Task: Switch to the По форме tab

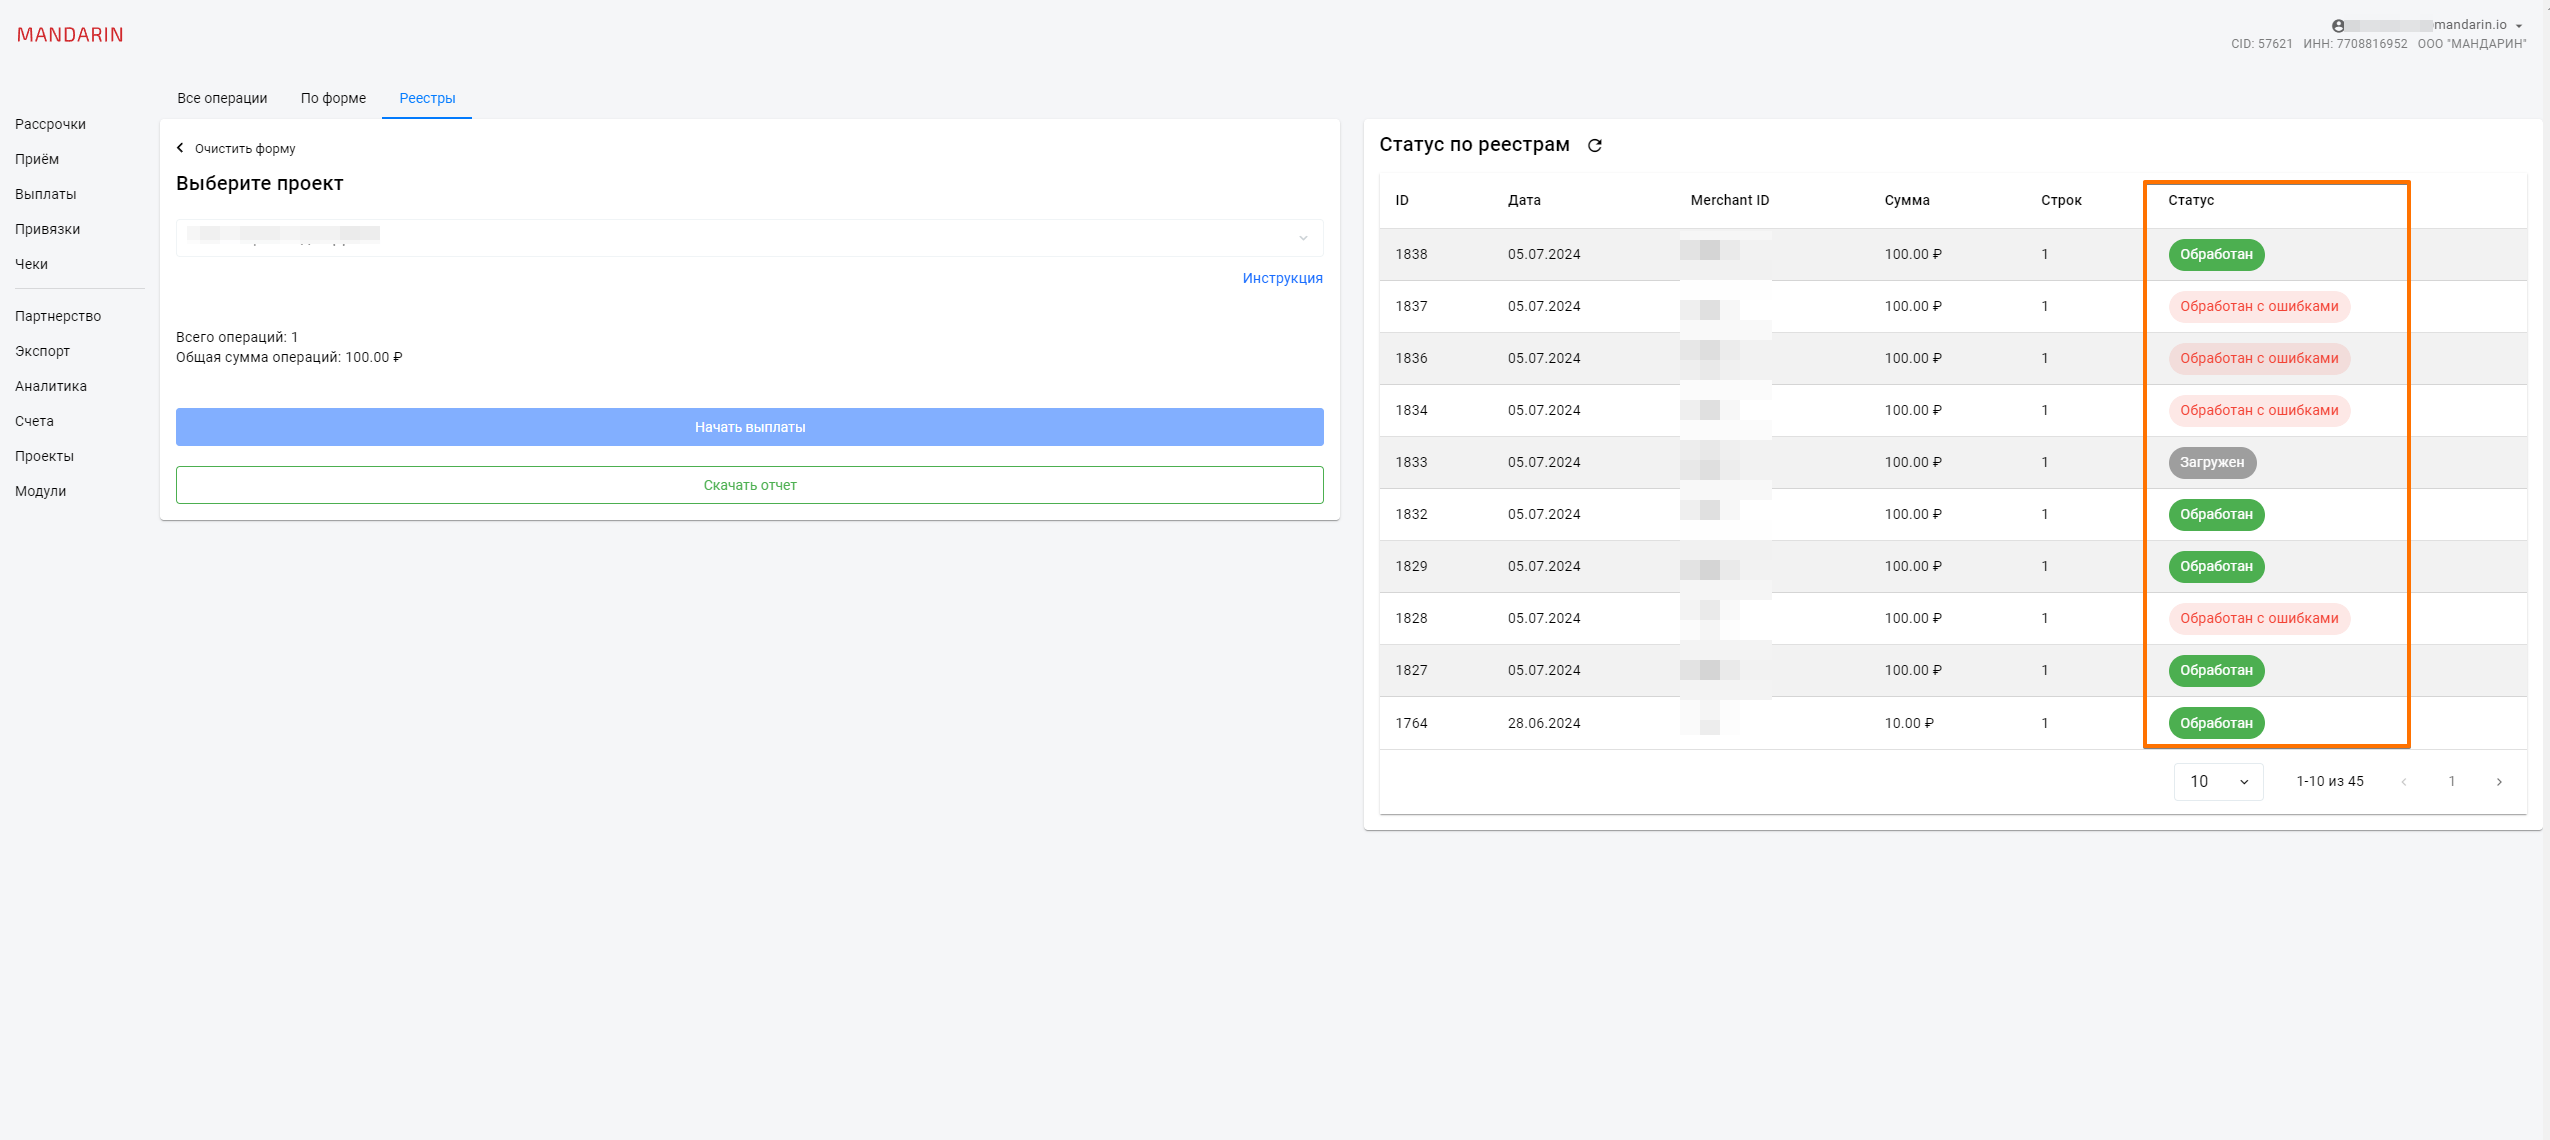Action: click(x=333, y=98)
